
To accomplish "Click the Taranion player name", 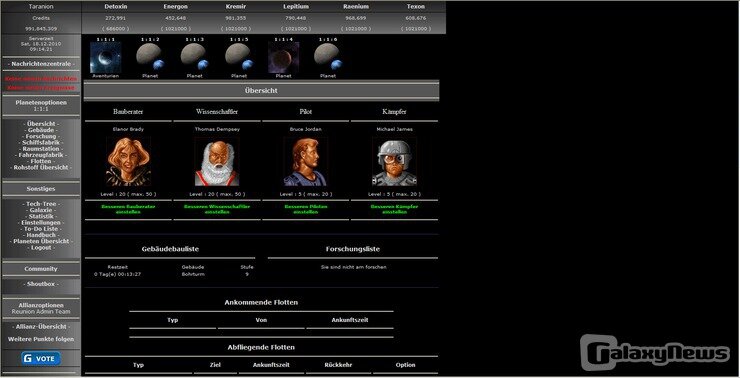I will click(x=41, y=7).
